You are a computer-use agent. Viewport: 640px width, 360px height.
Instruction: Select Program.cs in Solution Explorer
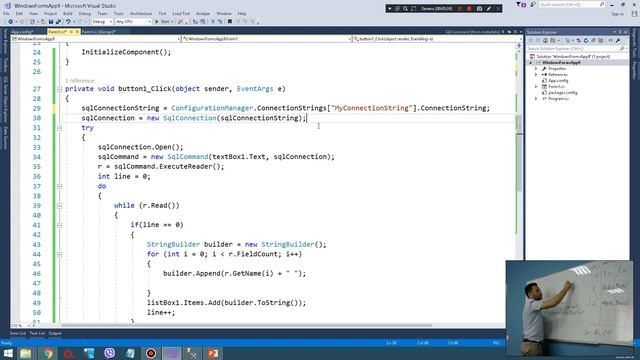pyautogui.click(x=558, y=99)
